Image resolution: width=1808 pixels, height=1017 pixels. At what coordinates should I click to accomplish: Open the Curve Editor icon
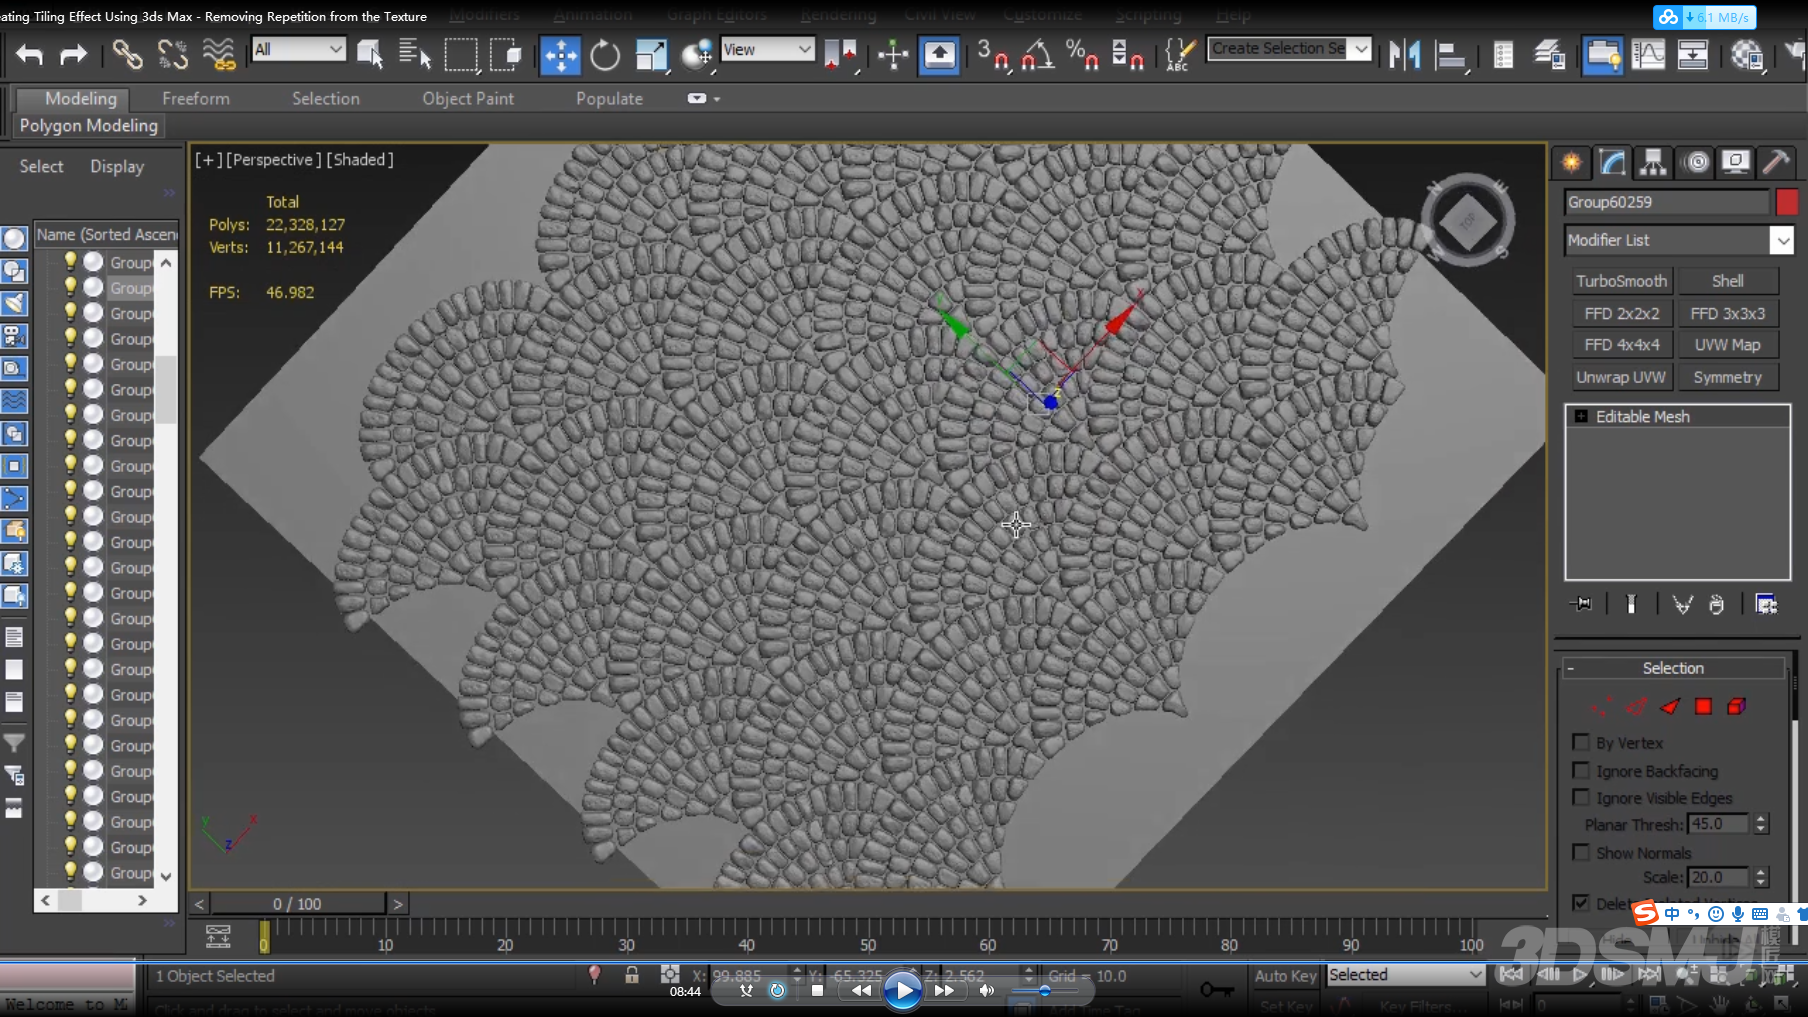click(1648, 55)
